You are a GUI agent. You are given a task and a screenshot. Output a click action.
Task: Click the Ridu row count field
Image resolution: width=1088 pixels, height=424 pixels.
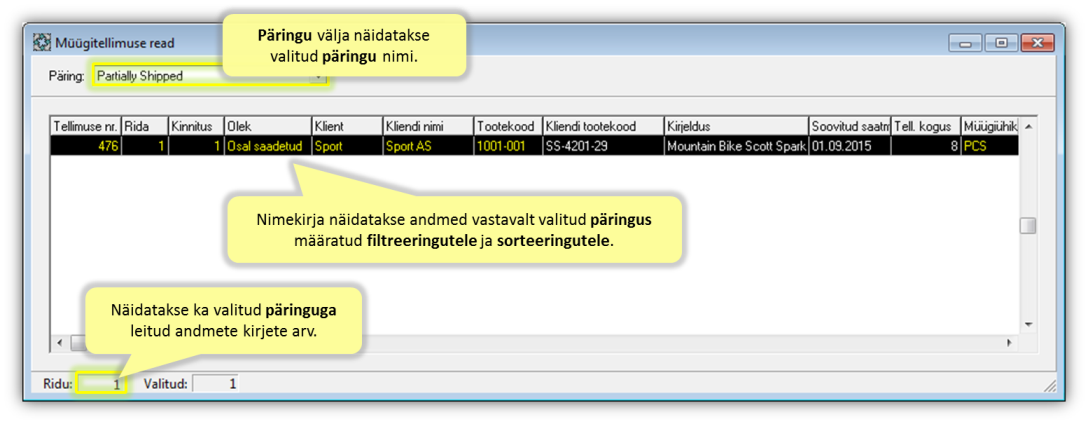coord(103,384)
